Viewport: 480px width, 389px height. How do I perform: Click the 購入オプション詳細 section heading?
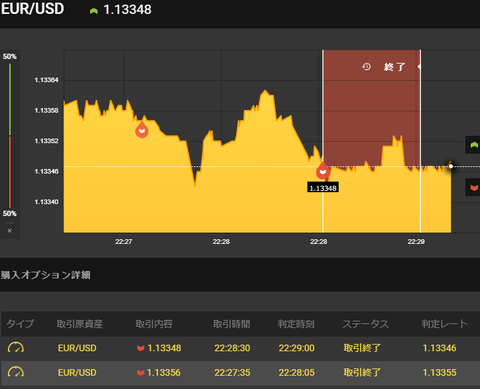46,275
